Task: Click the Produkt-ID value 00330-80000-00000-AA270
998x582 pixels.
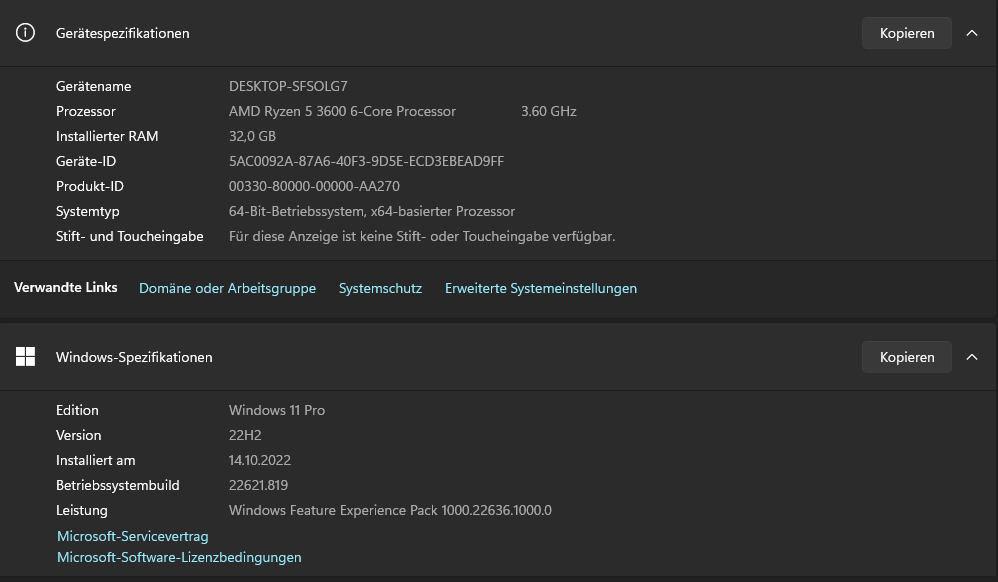Action: coord(314,186)
